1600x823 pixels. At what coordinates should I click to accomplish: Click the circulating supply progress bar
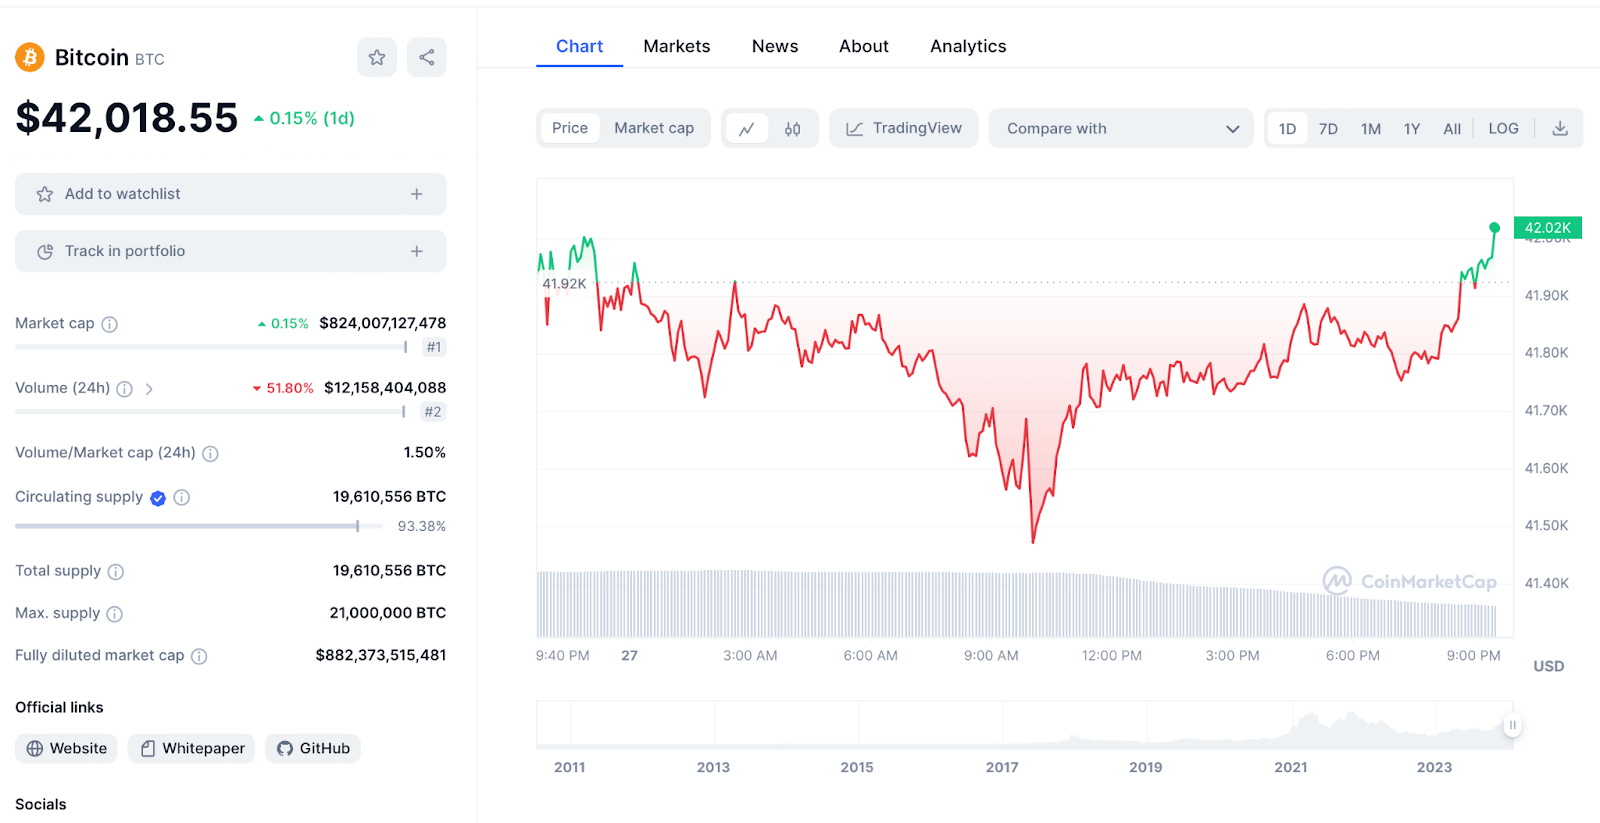coord(199,526)
